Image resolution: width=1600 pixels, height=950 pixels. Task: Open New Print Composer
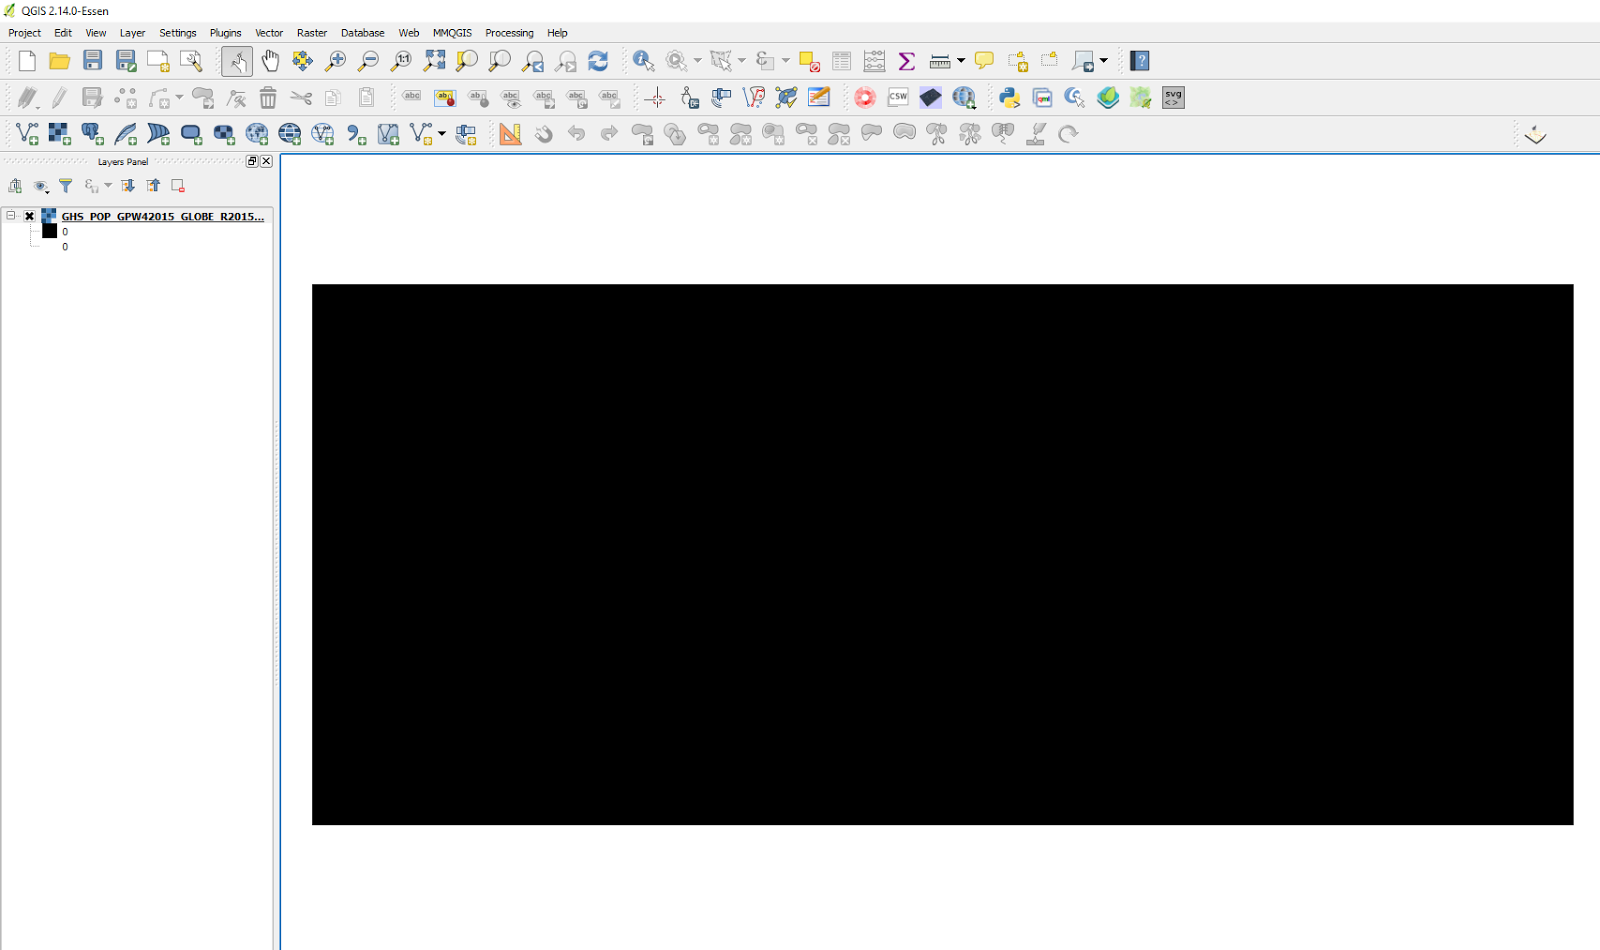158,61
